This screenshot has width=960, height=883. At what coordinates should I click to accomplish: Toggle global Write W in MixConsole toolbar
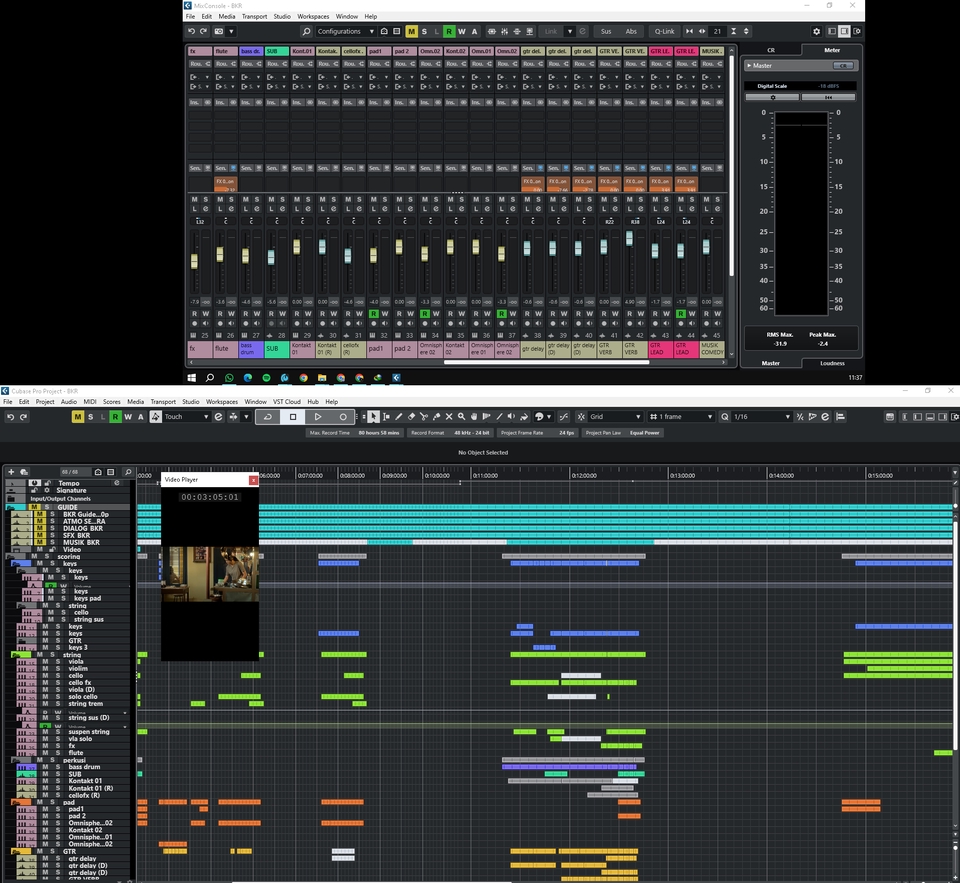coord(462,31)
